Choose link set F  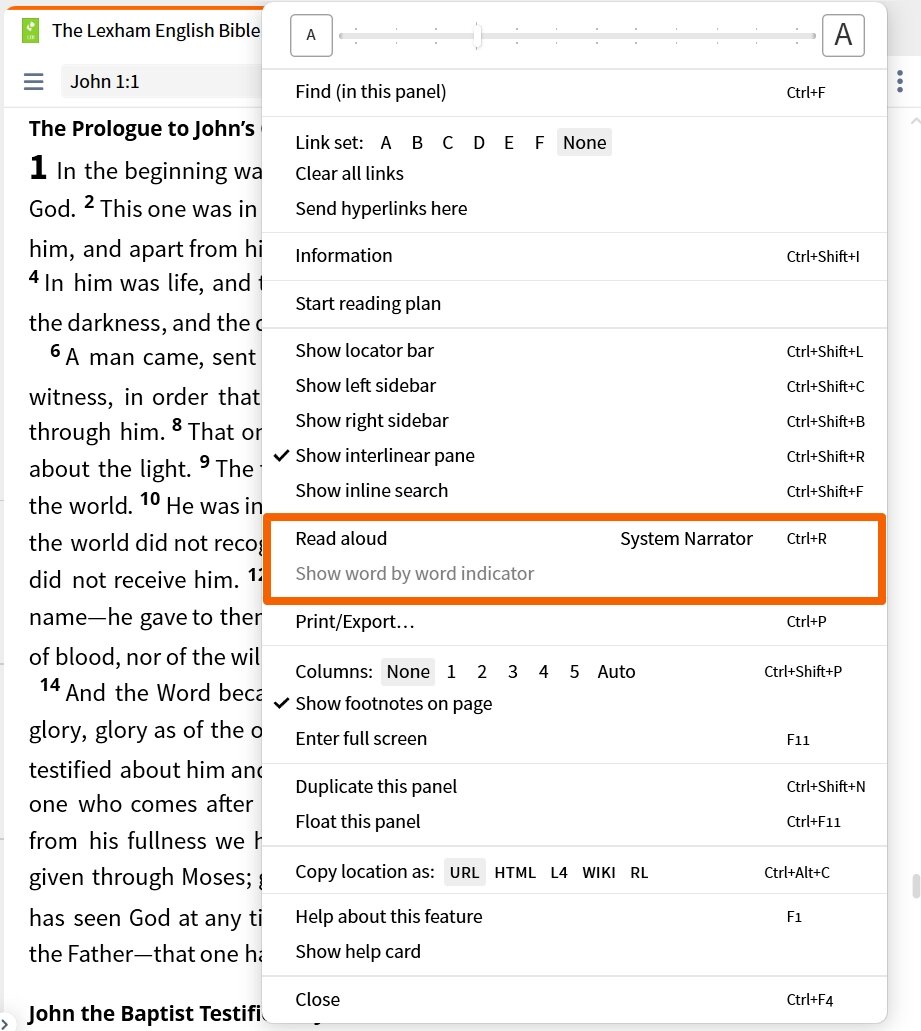coord(539,143)
